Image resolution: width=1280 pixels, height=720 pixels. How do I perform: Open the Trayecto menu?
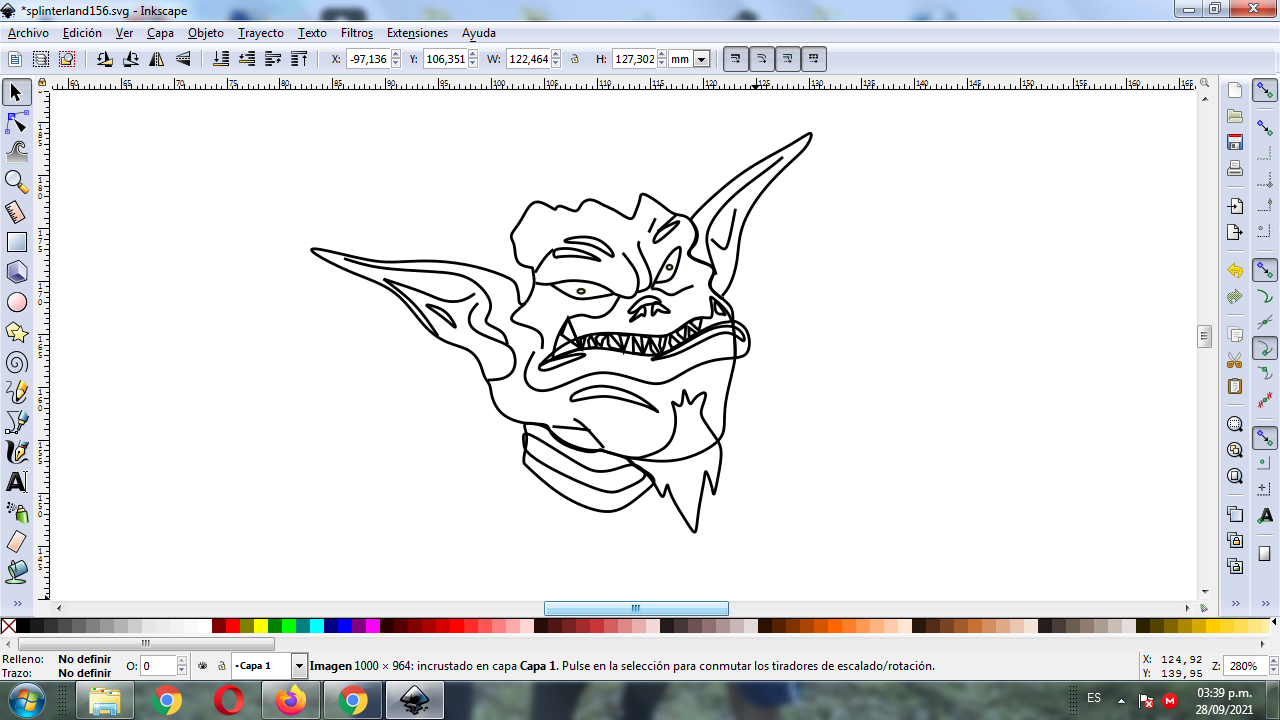point(261,33)
